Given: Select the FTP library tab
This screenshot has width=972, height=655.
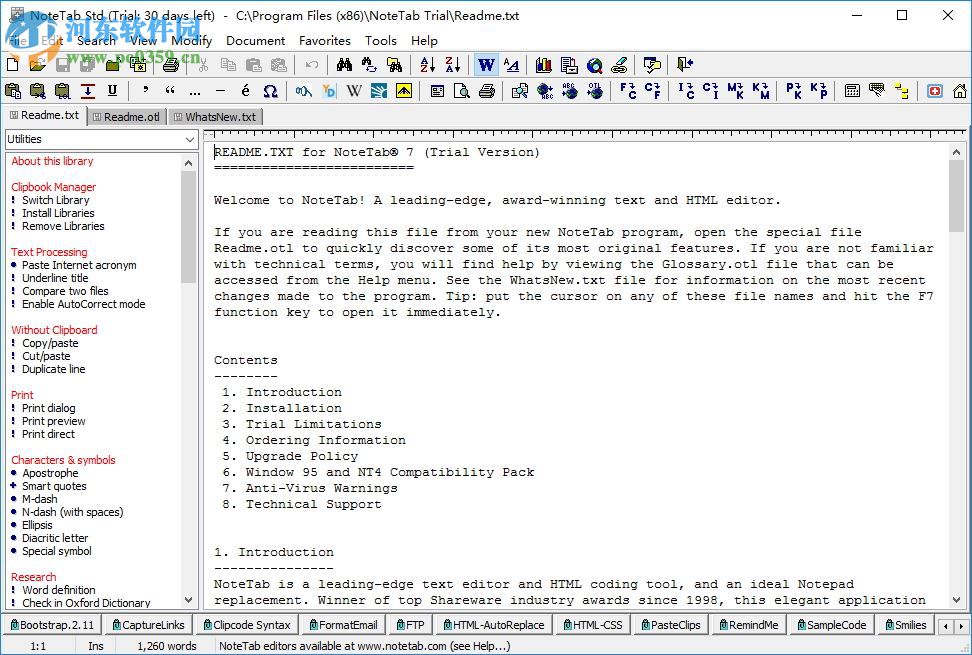Looking at the screenshot, I should [x=410, y=625].
